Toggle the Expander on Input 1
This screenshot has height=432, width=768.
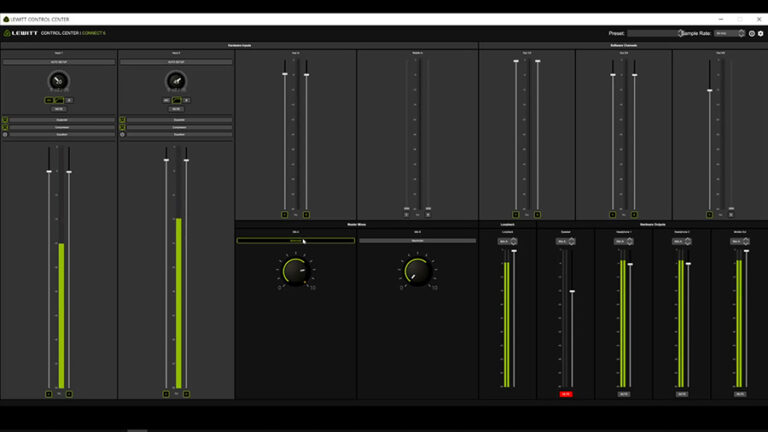[x=5, y=120]
